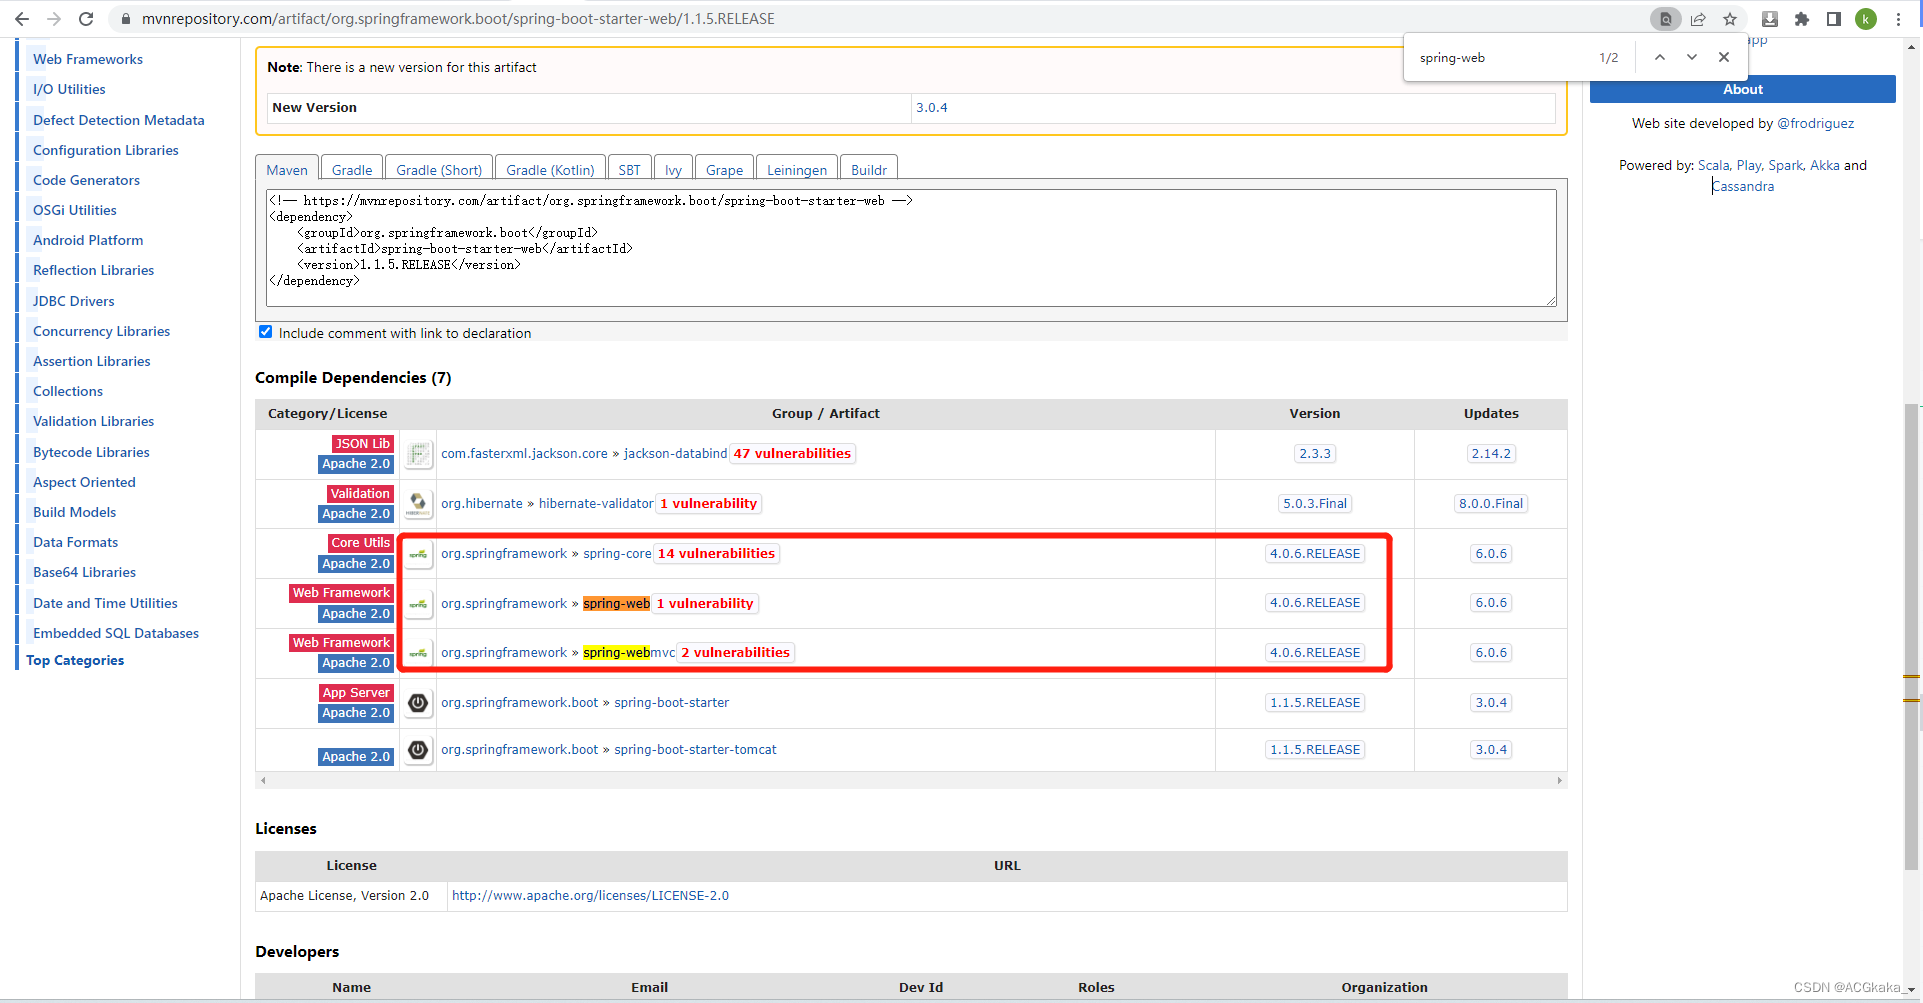The width and height of the screenshot is (1923, 1003).
Task: Click the Apache license URL link
Action: 590,896
